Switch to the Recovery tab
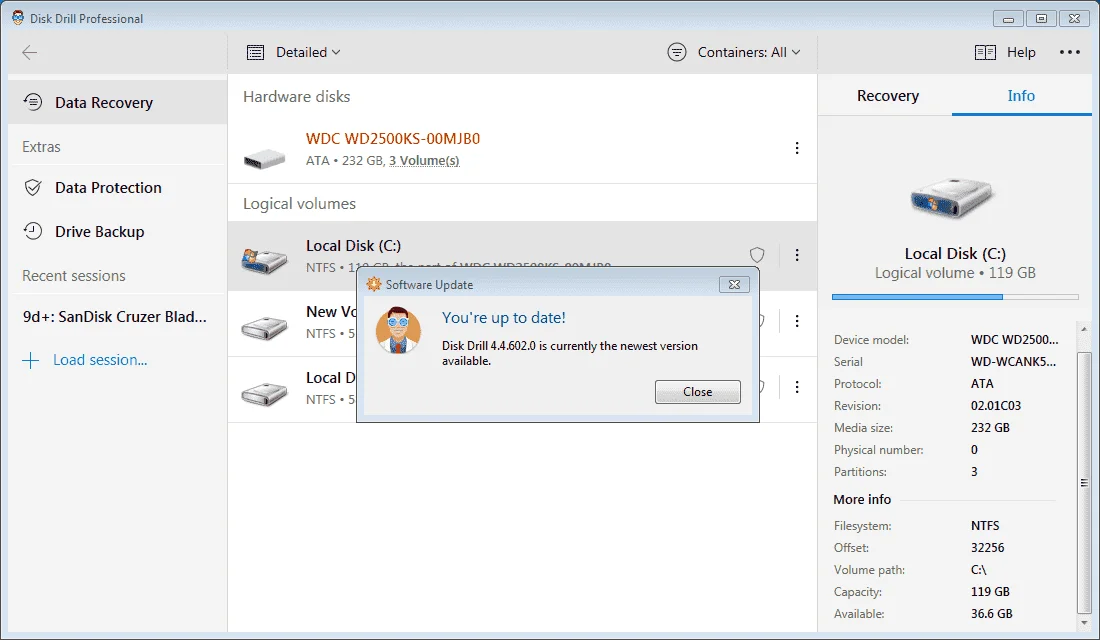 pyautogui.click(x=887, y=95)
